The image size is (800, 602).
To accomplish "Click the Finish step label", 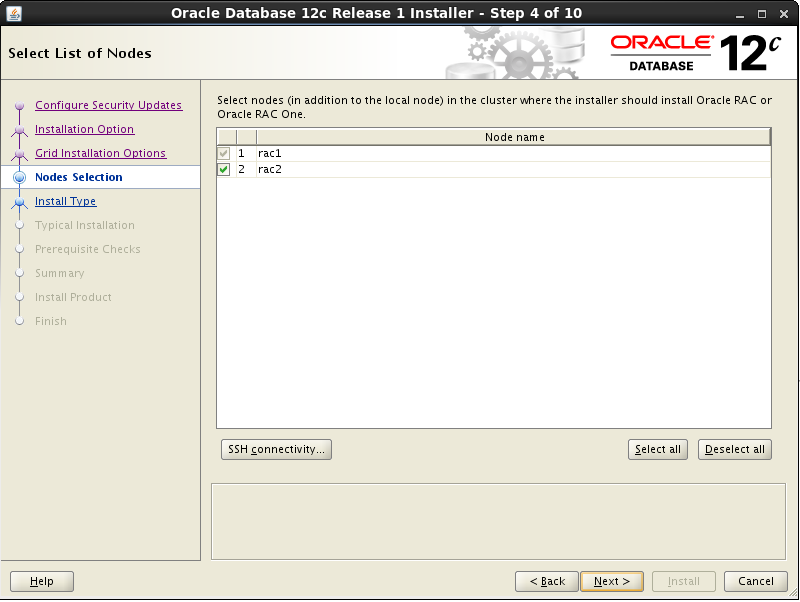I will point(51,321).
